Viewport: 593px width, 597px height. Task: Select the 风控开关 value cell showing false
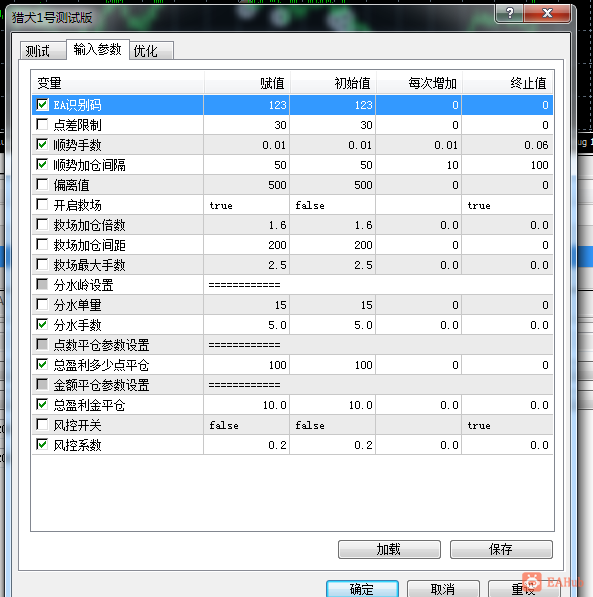[x=246, y=425]
